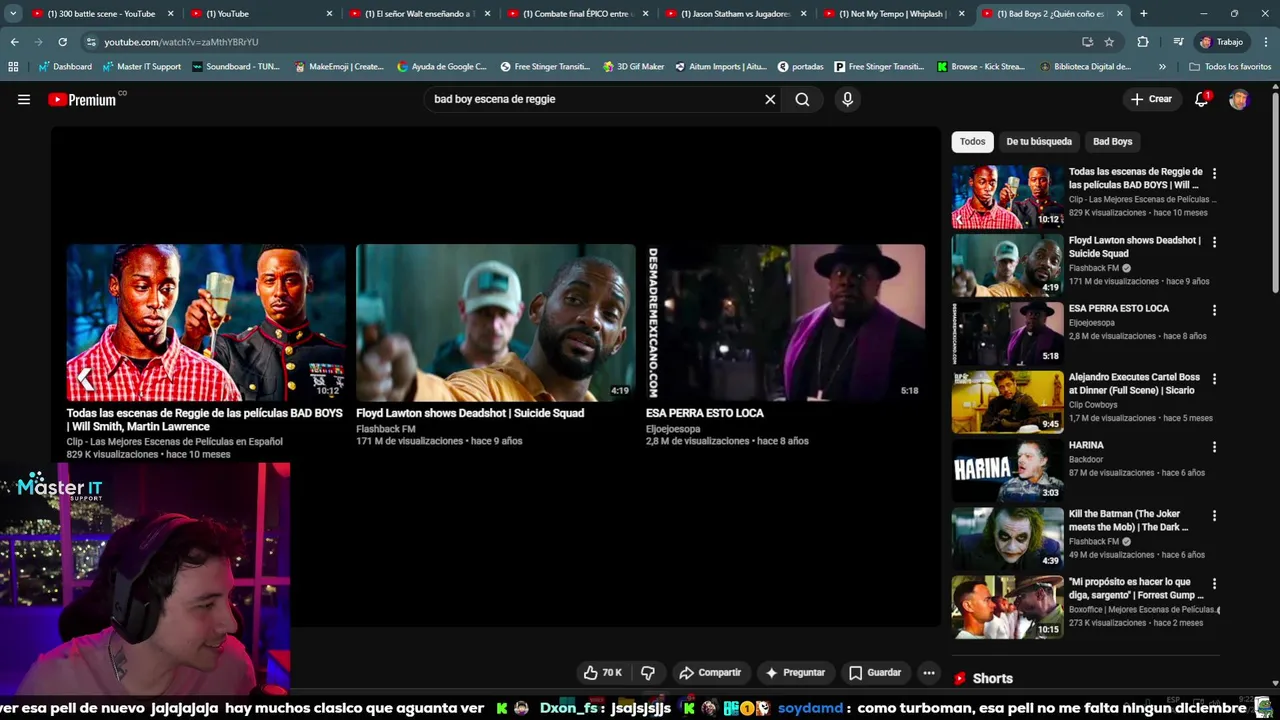The image size is (1280, 720).
Task: Open Alejandro Executes Cartel Boss title link
Action: pos(1134,384)
